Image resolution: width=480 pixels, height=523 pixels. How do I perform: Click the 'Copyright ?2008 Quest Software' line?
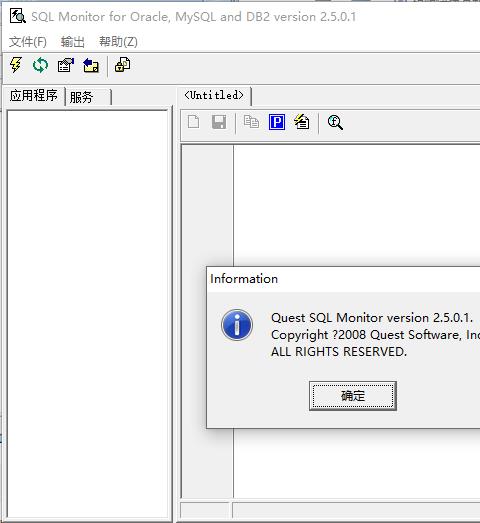coord(375,335)
